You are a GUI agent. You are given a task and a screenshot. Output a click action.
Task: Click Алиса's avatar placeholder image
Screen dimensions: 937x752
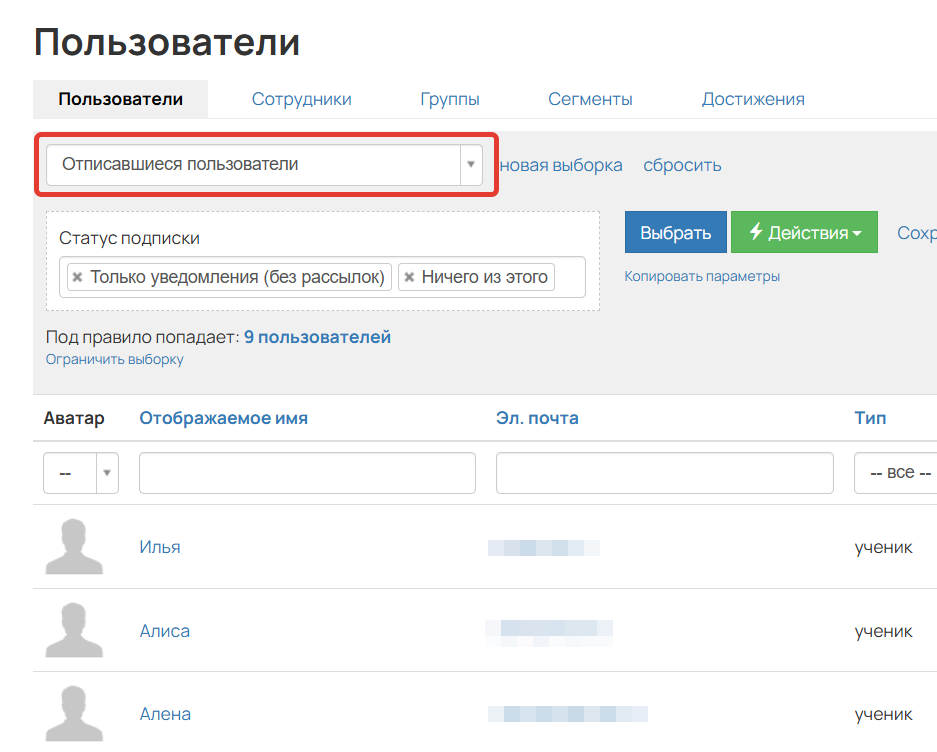75,630
